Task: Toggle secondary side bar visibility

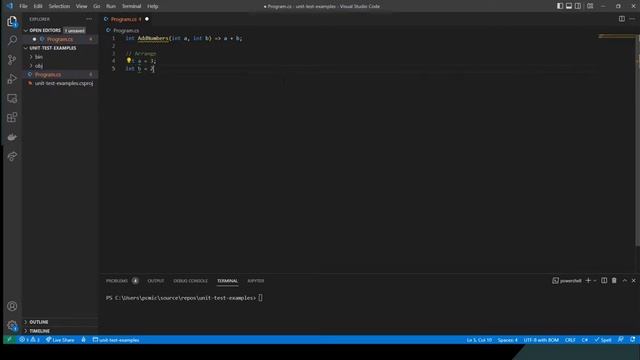Action: click(x=578, y=6)
